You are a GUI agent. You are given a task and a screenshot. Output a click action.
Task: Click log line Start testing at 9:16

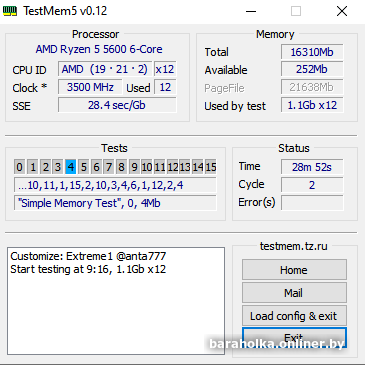(x=88, y=269)
